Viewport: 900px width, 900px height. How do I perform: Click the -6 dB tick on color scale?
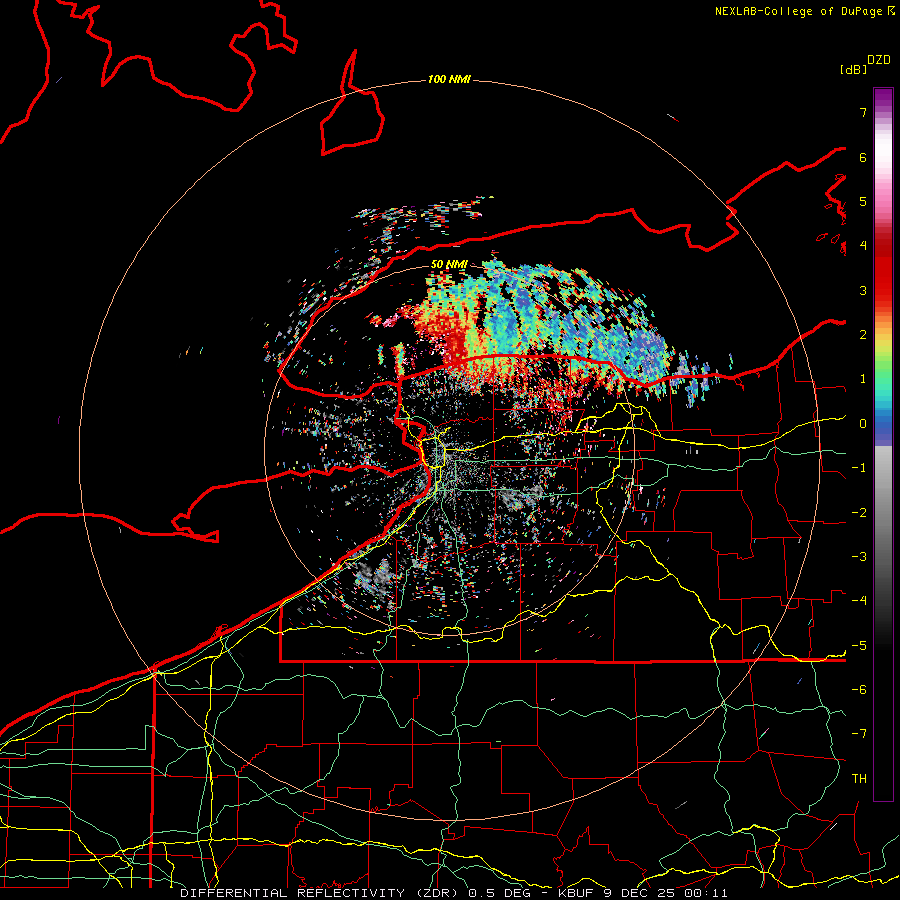pyautogui.click(x=859, y=690)
